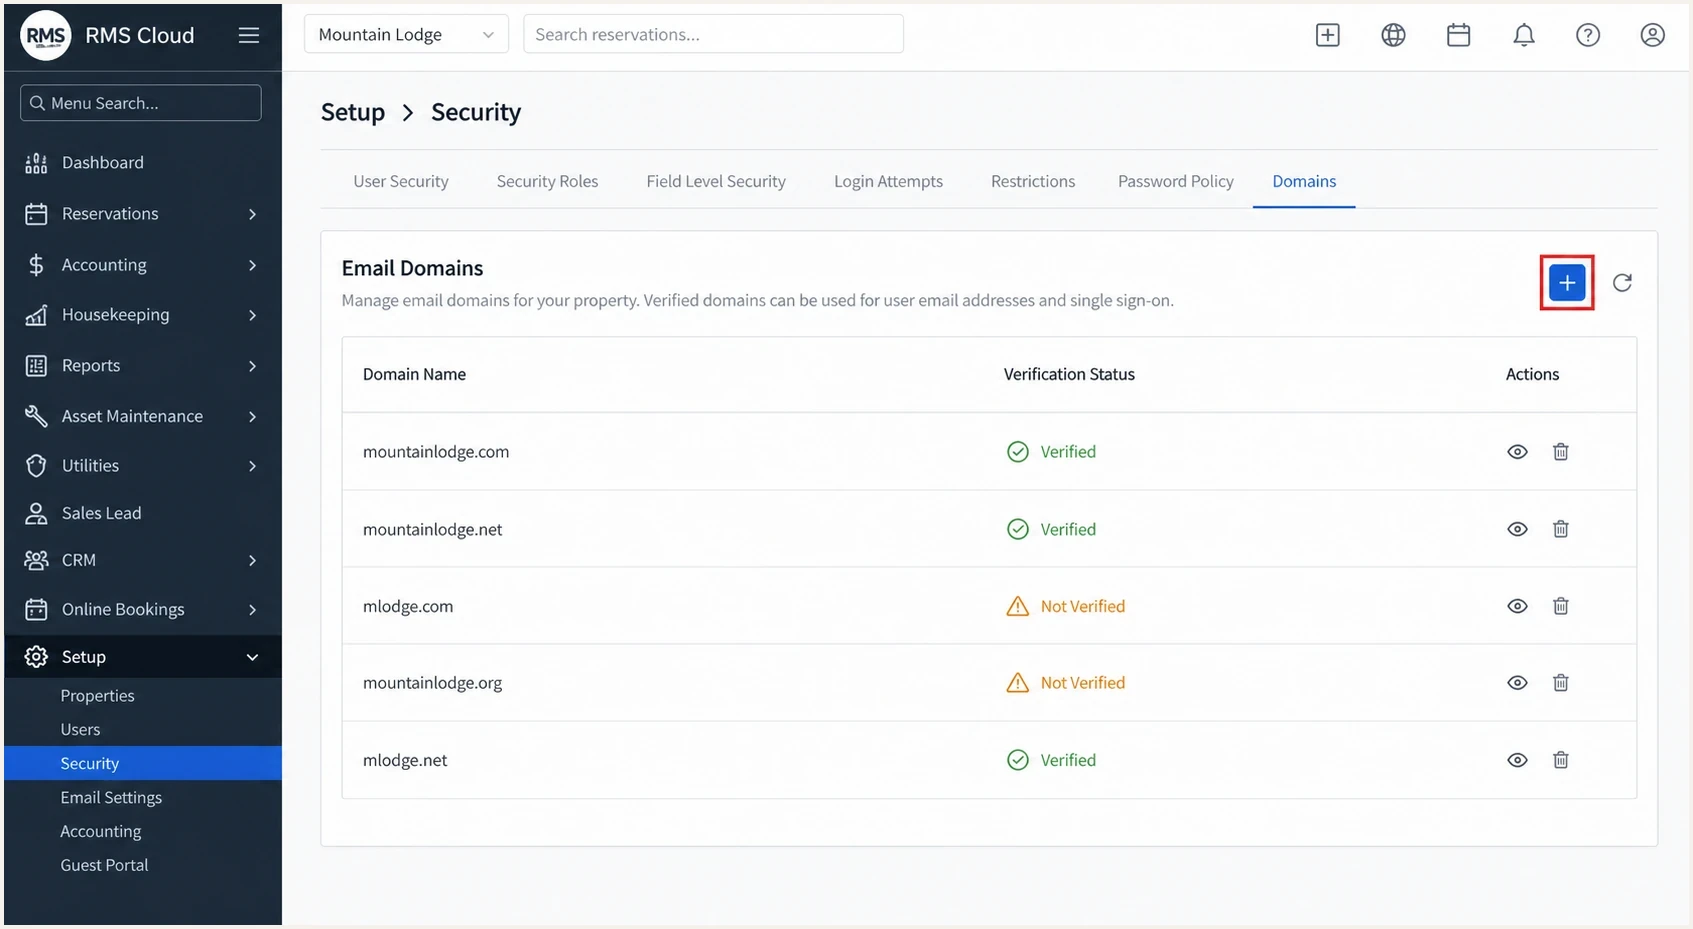View details of mountainlodge.net domain
Image resolution: width=1693 pixels, height=929 pixels.
point(1517,529)
